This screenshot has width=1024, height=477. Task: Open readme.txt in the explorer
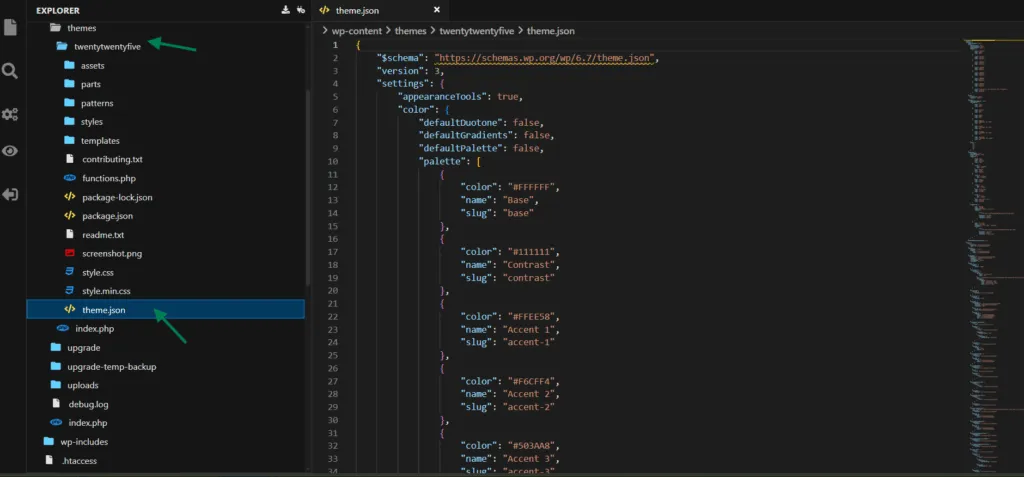coord(103,235)
